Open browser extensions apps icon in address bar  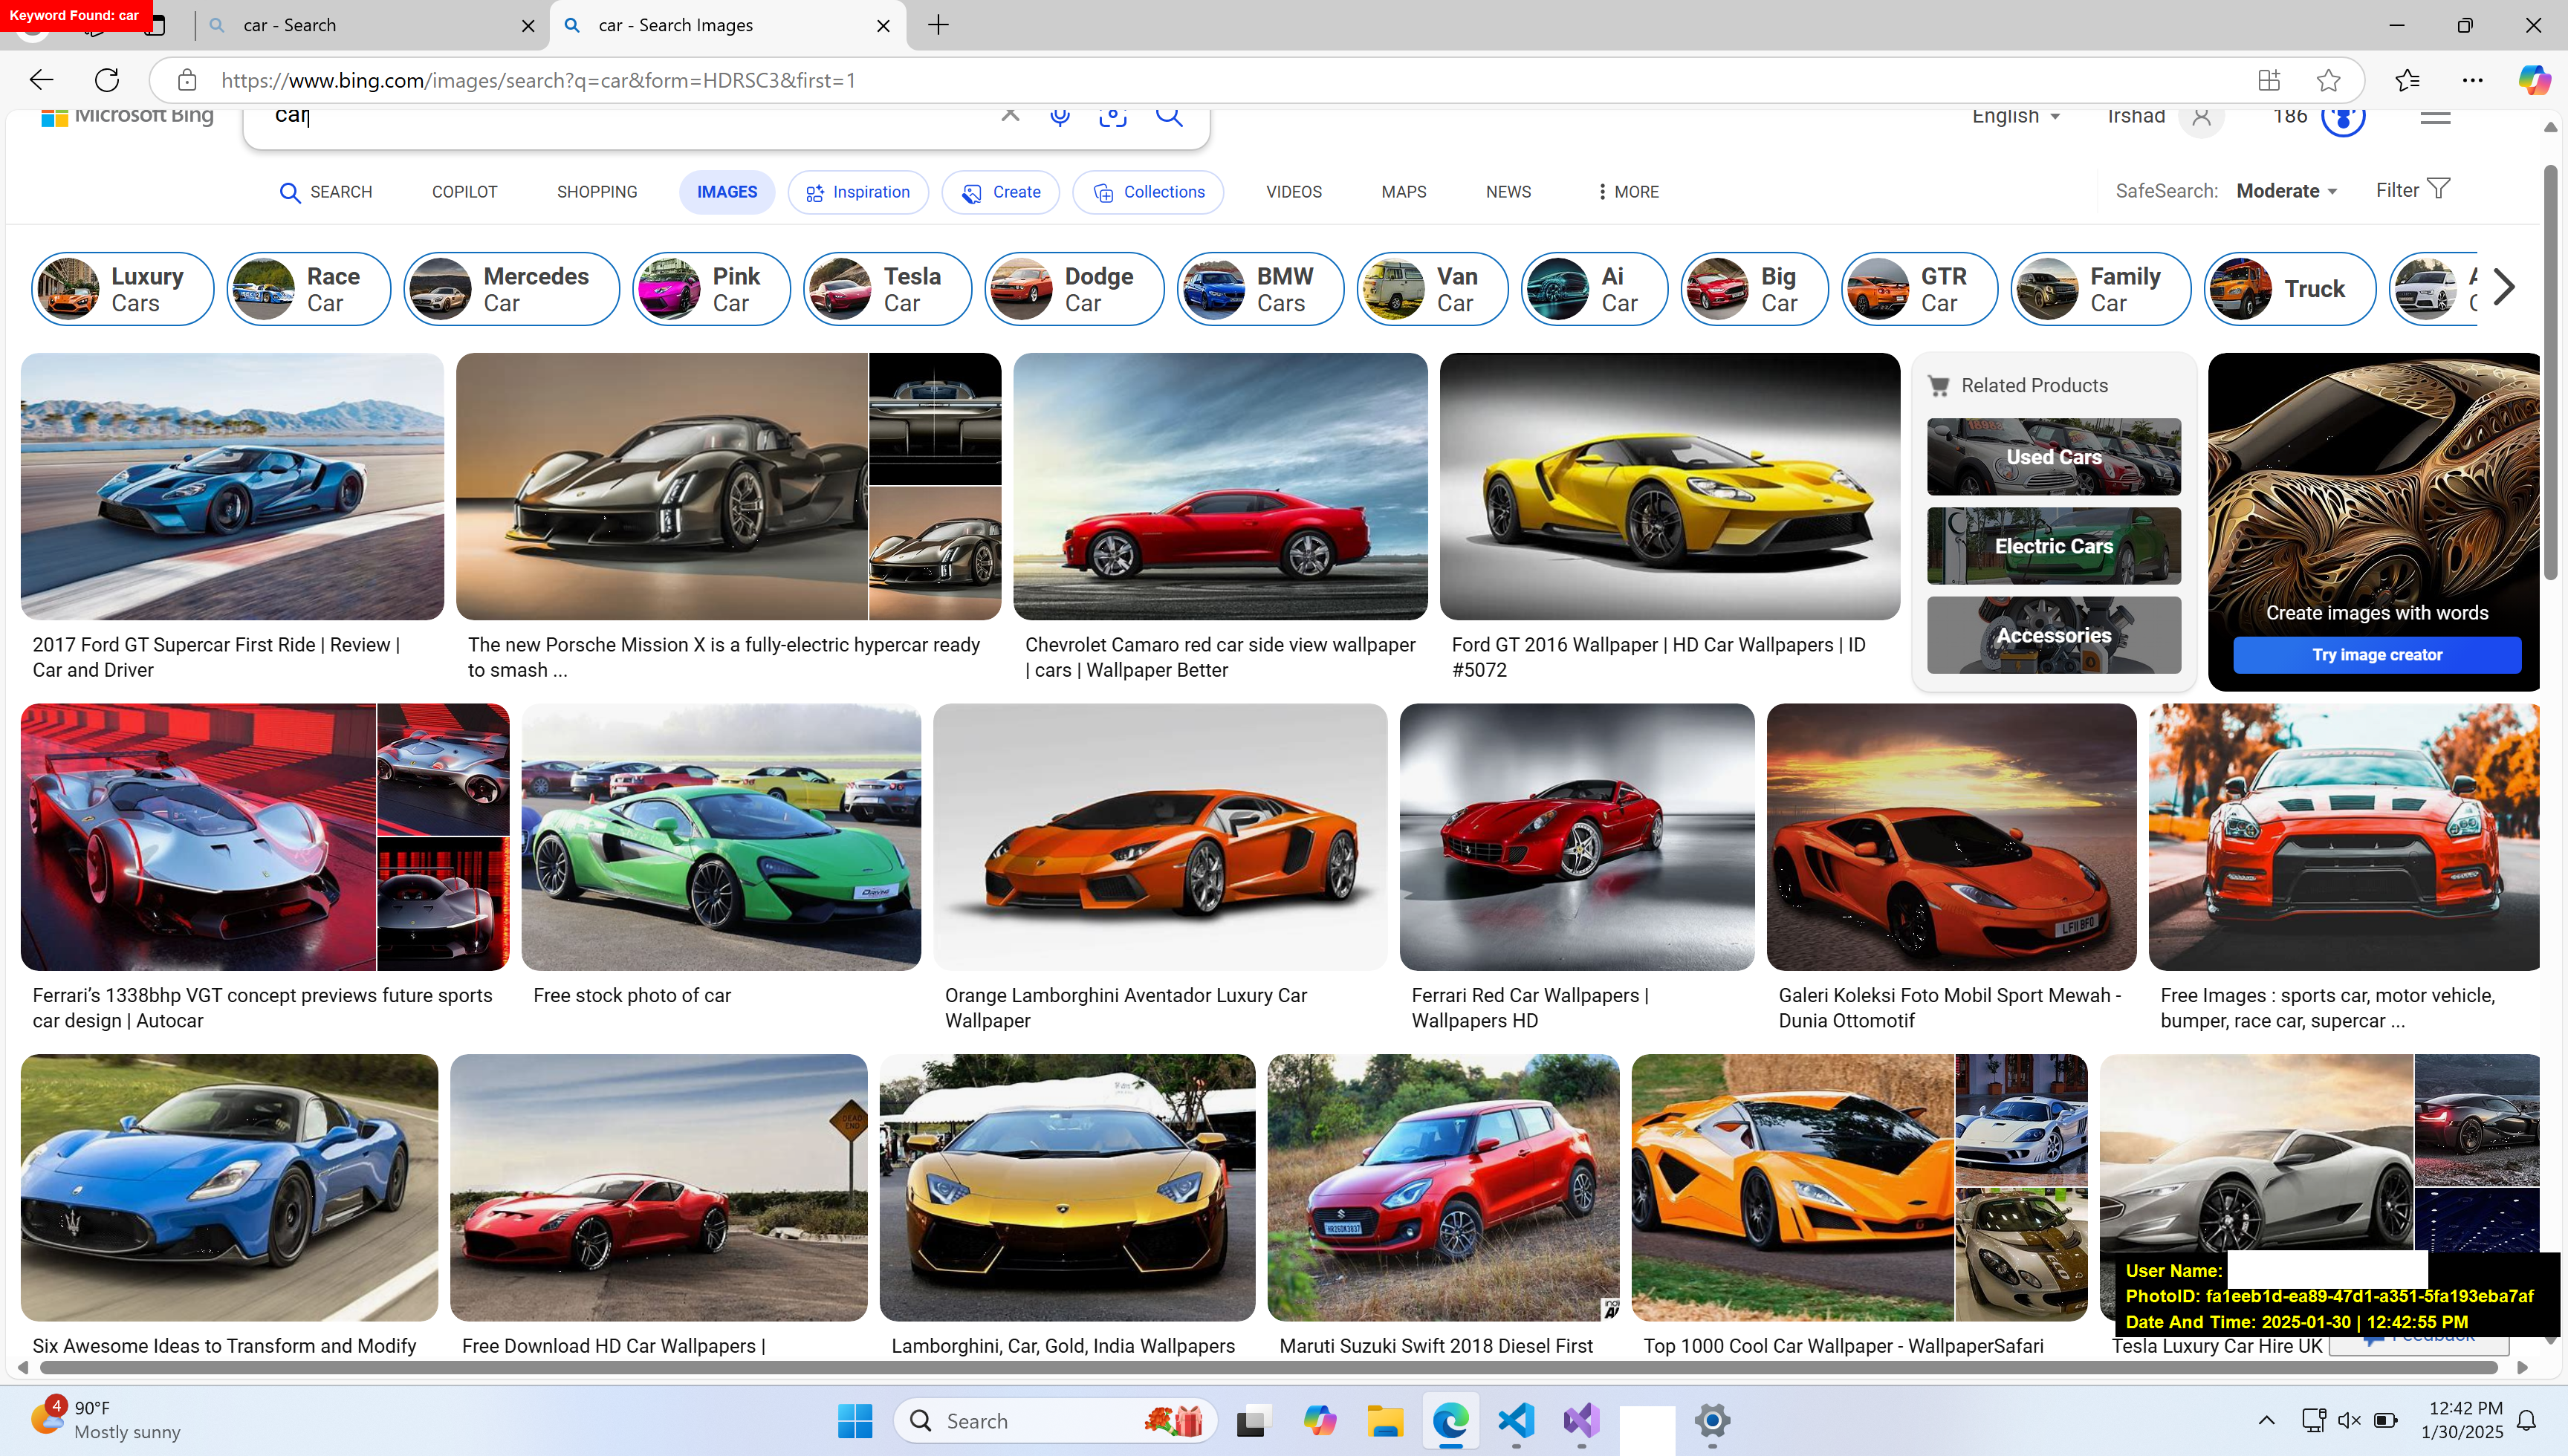pos(2269,80)
